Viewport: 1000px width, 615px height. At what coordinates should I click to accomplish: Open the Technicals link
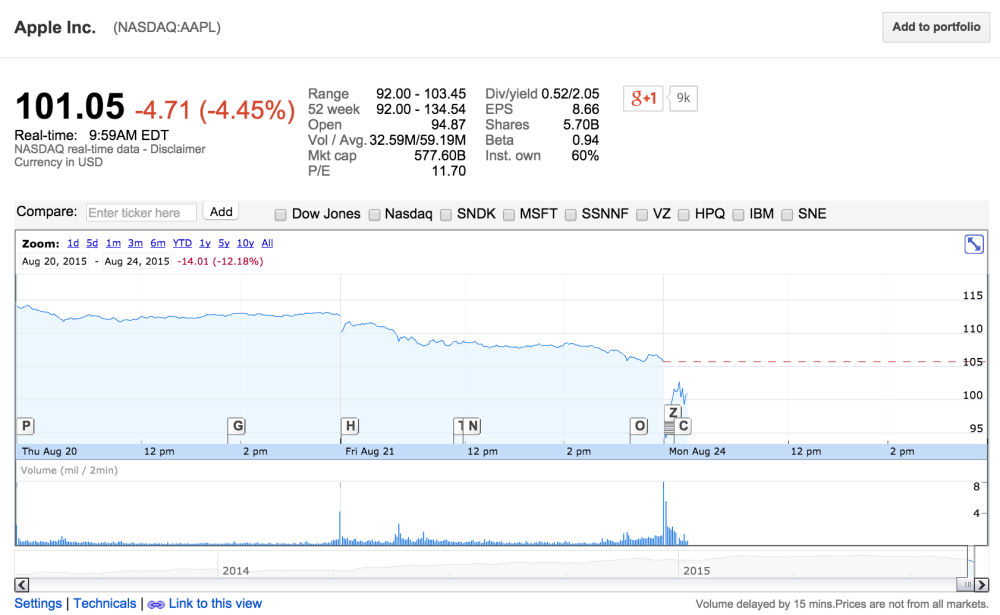[x=105, y=604]
